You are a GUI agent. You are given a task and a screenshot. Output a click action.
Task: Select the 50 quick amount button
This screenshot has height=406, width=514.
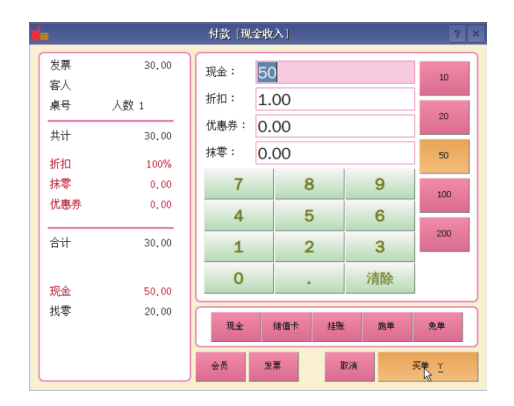(x=444, y=156)
